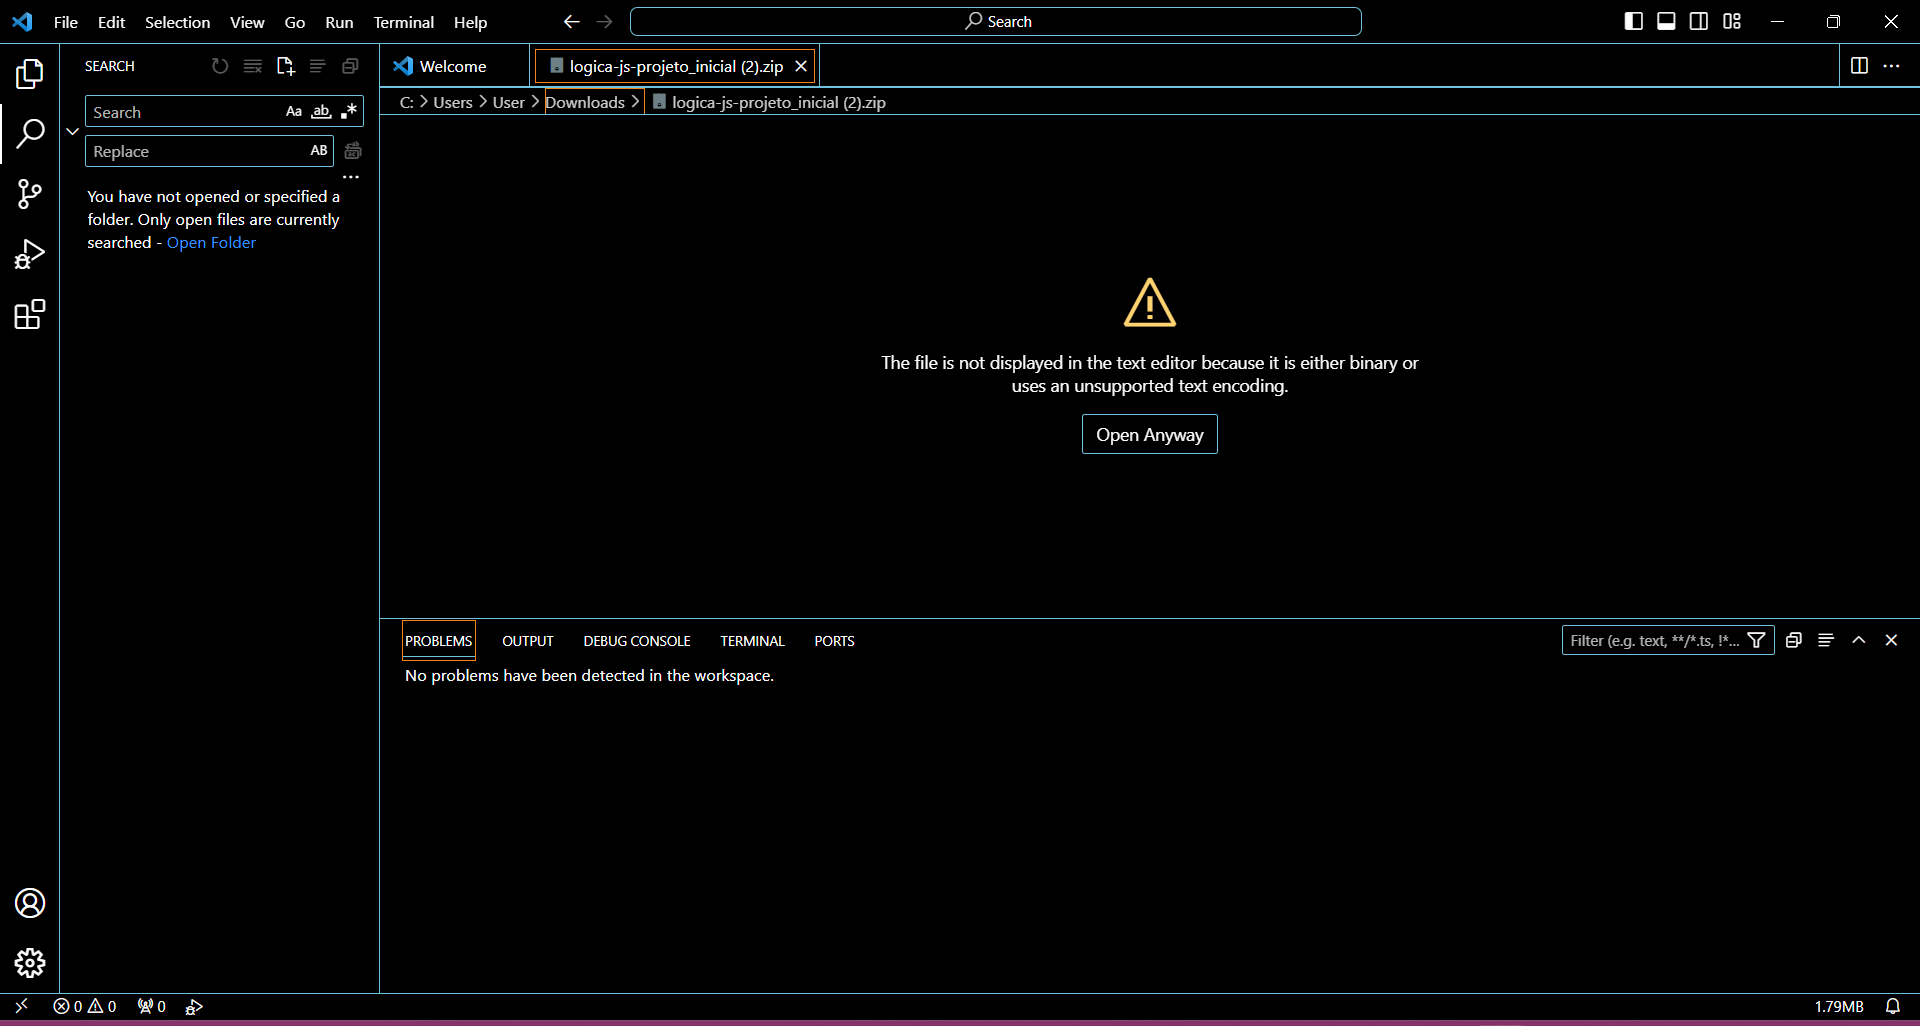This screenshot has width=1920, height=1026.
Task: Expand the C: breadcrumb segment
Action: coord(406,102)
